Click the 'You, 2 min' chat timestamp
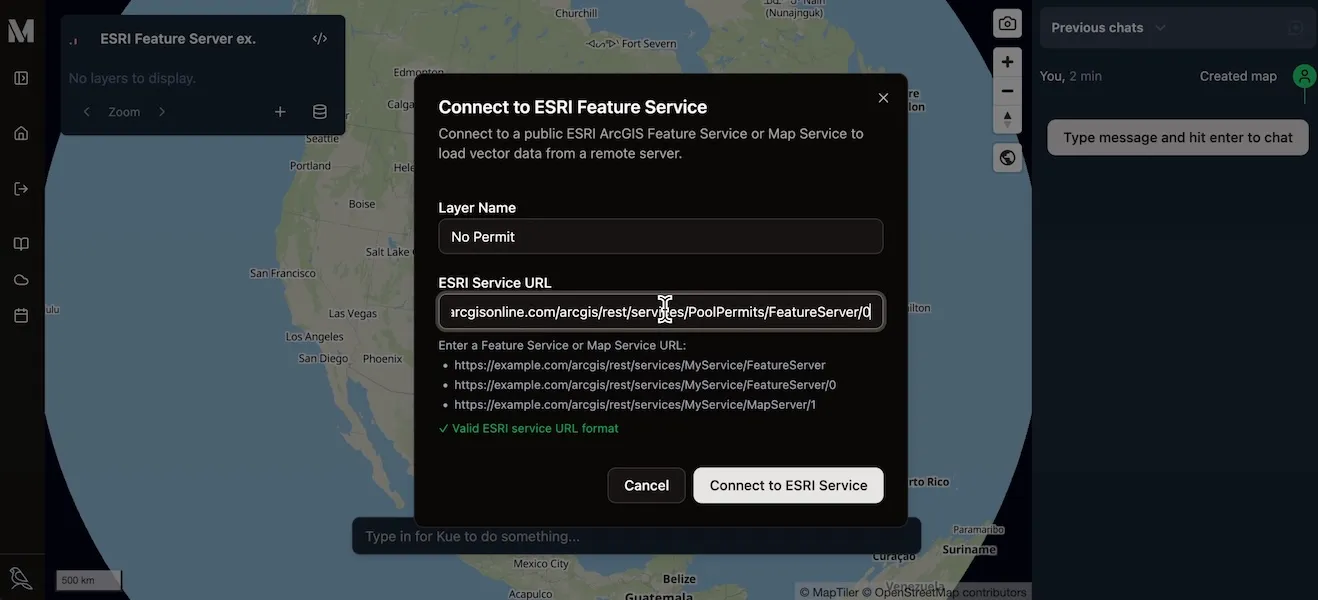Viewport: 1318px width, 600px height. (1070, 76)
